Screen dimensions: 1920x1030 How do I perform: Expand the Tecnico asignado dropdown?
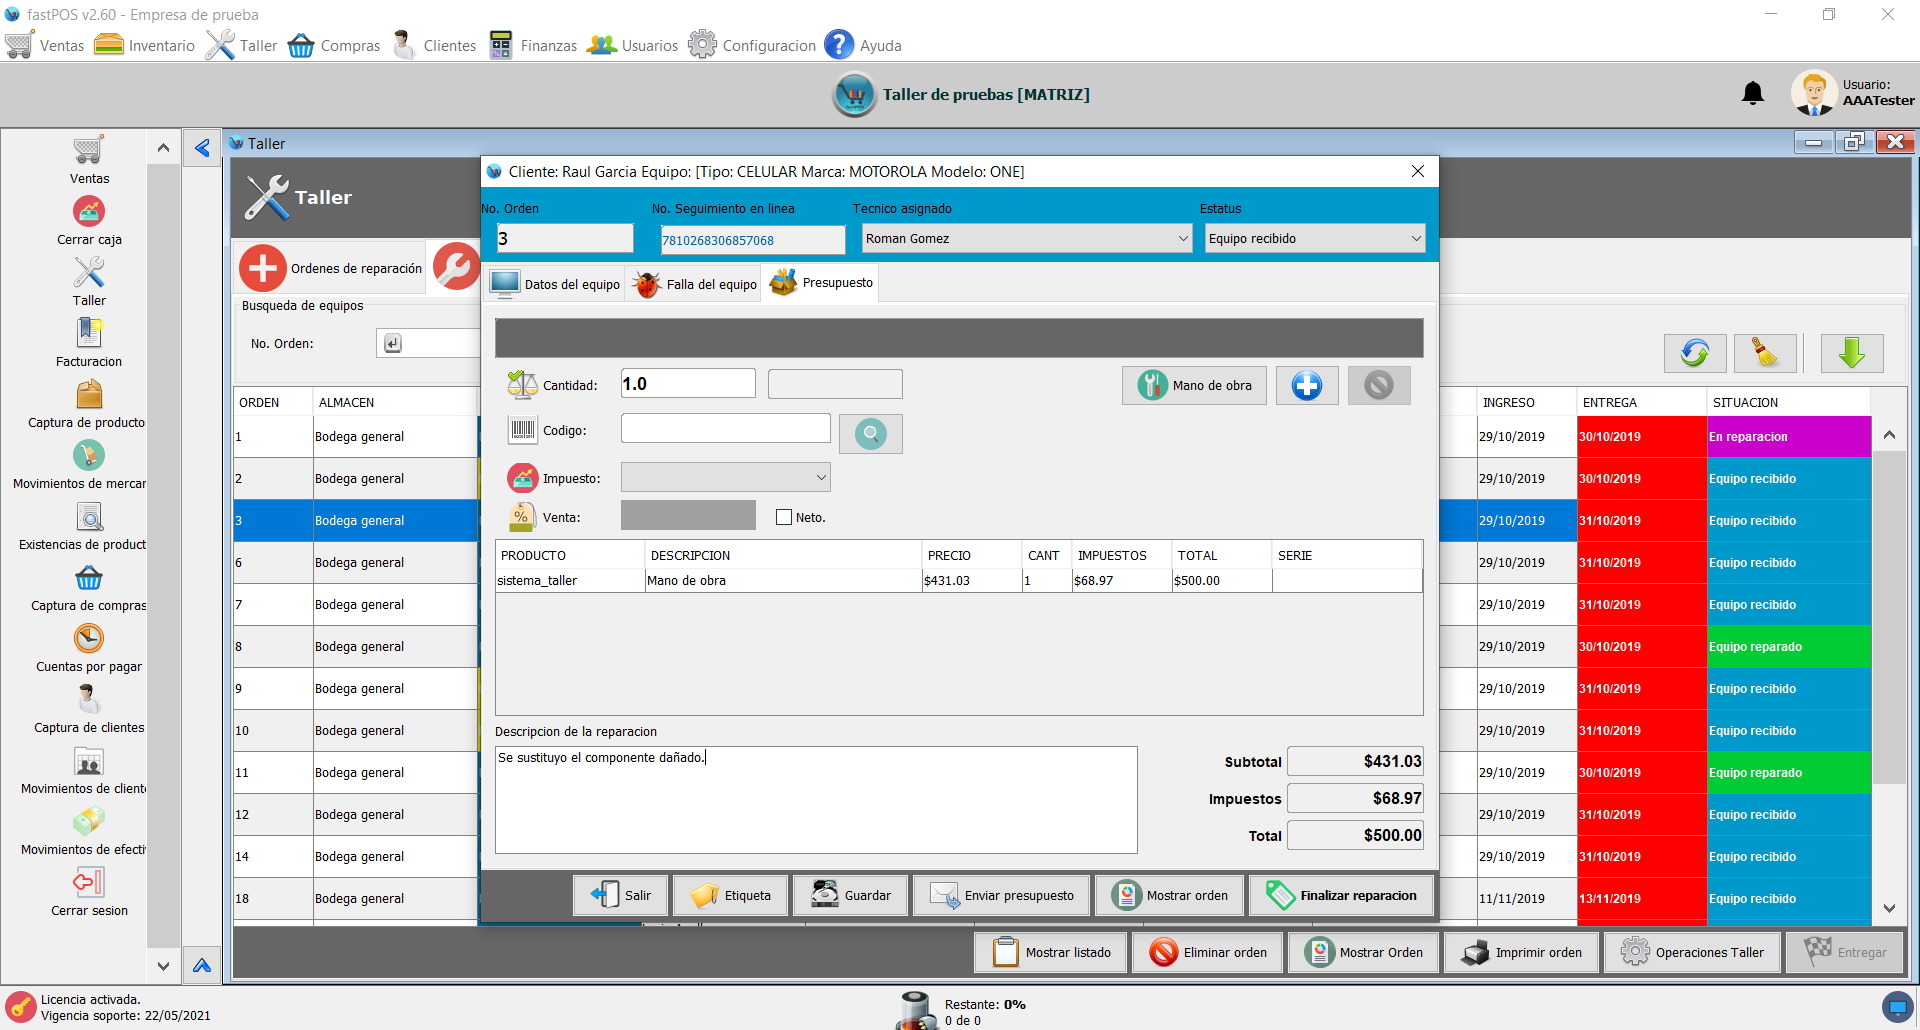click(x=1183, y=239)
